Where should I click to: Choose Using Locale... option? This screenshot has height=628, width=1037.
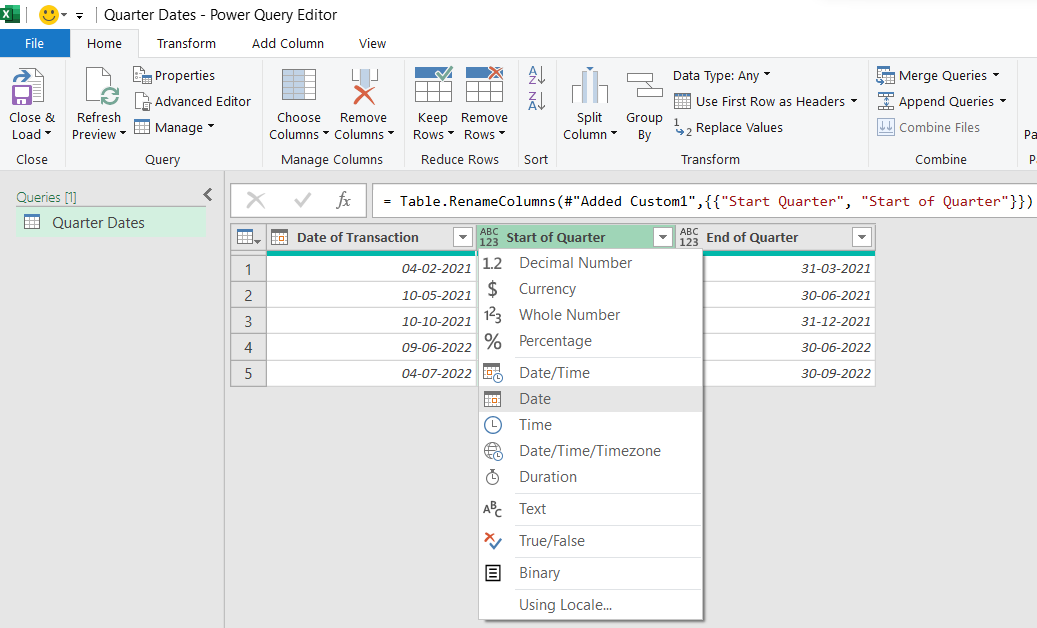590,605
